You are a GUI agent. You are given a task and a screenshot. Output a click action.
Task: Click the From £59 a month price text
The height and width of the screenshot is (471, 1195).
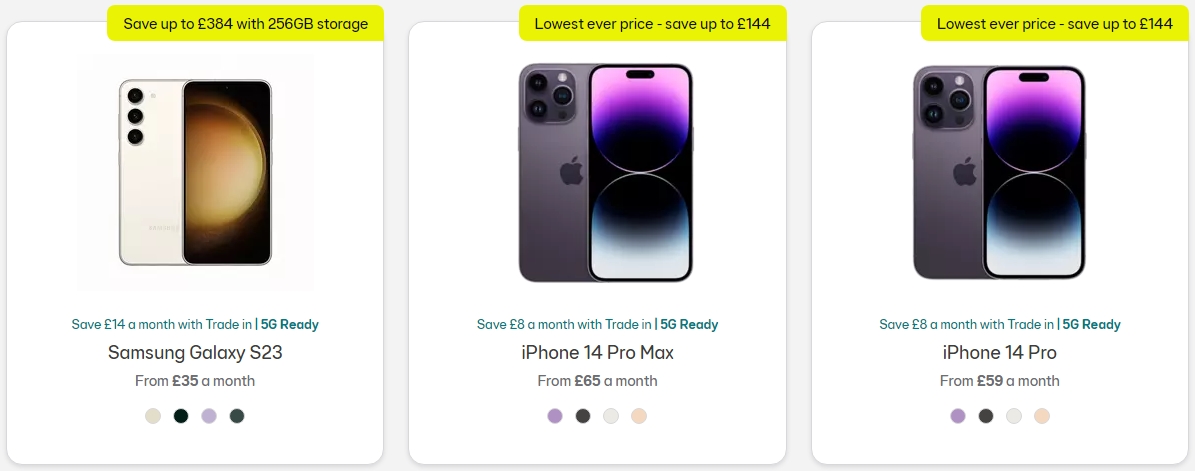pyautogui.click(x=1000, y=381)
